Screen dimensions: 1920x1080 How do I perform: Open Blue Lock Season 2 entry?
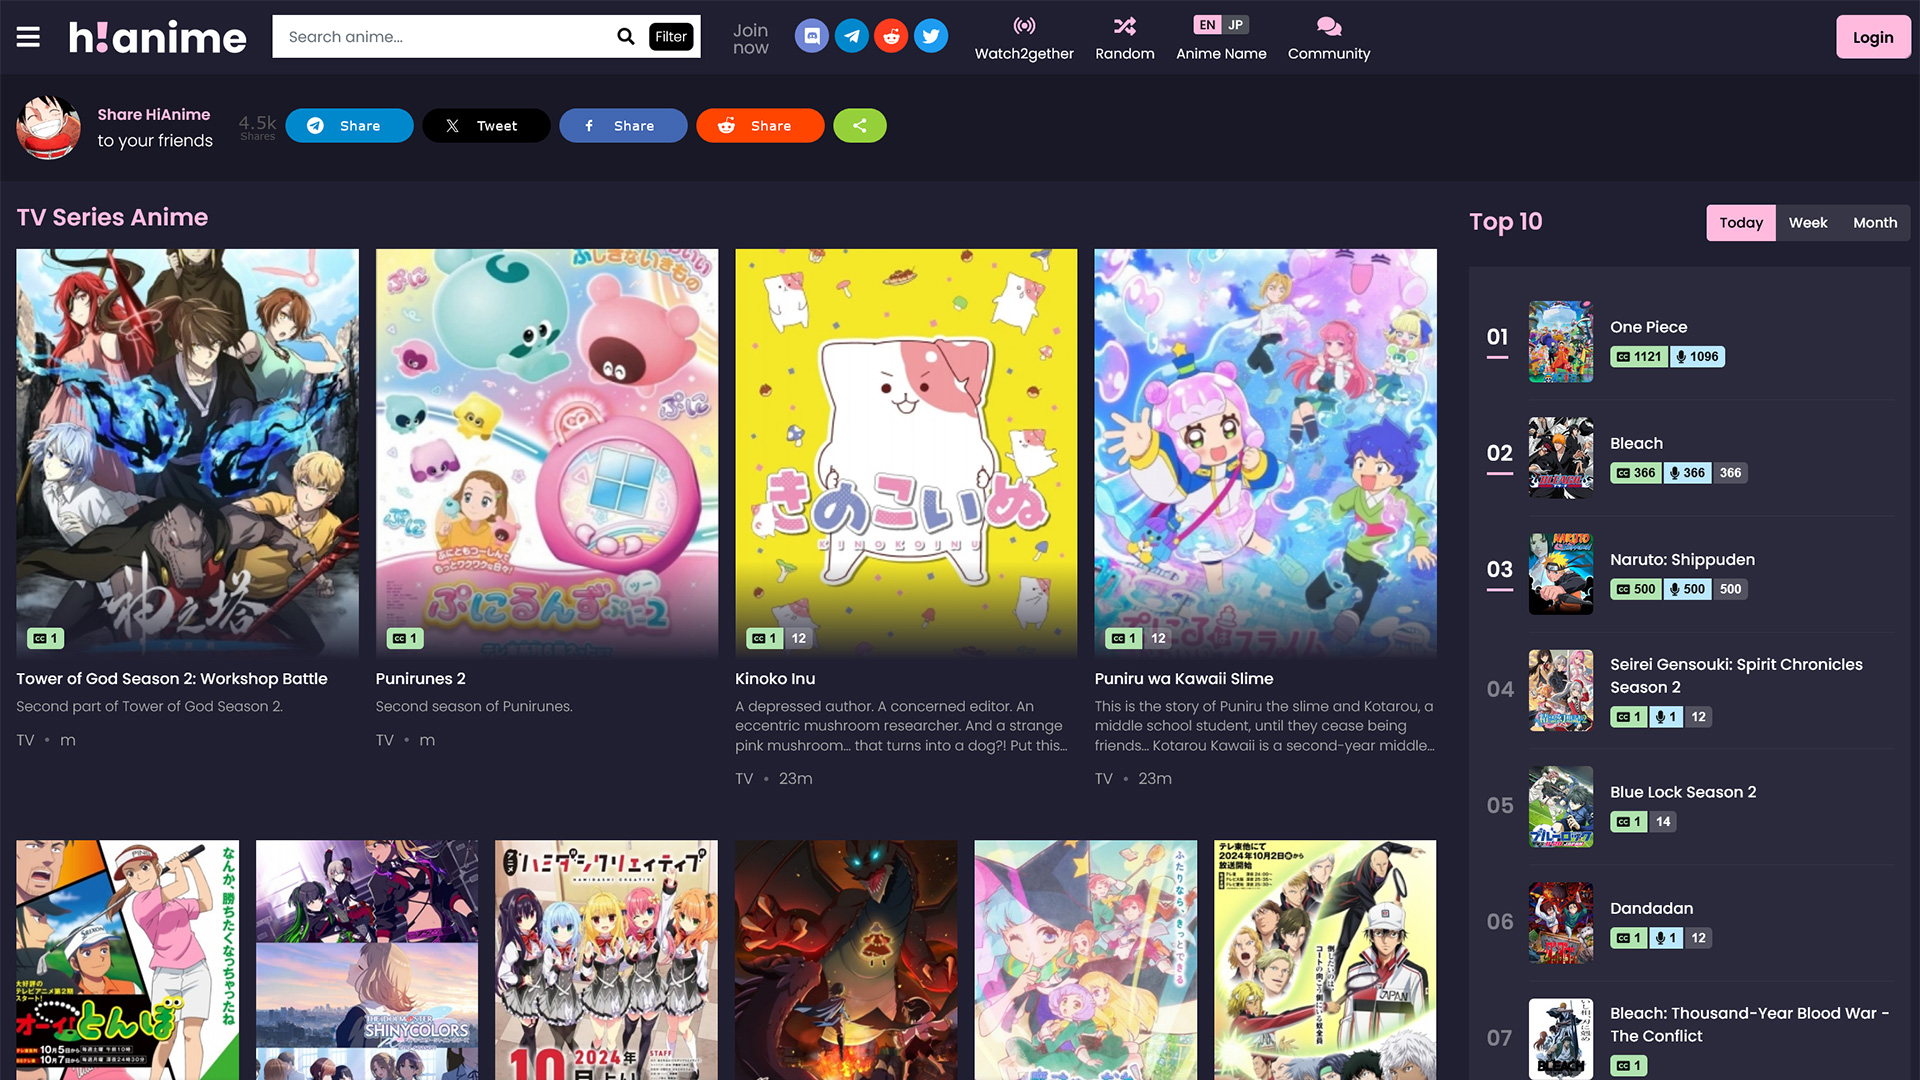[1683, 792]
